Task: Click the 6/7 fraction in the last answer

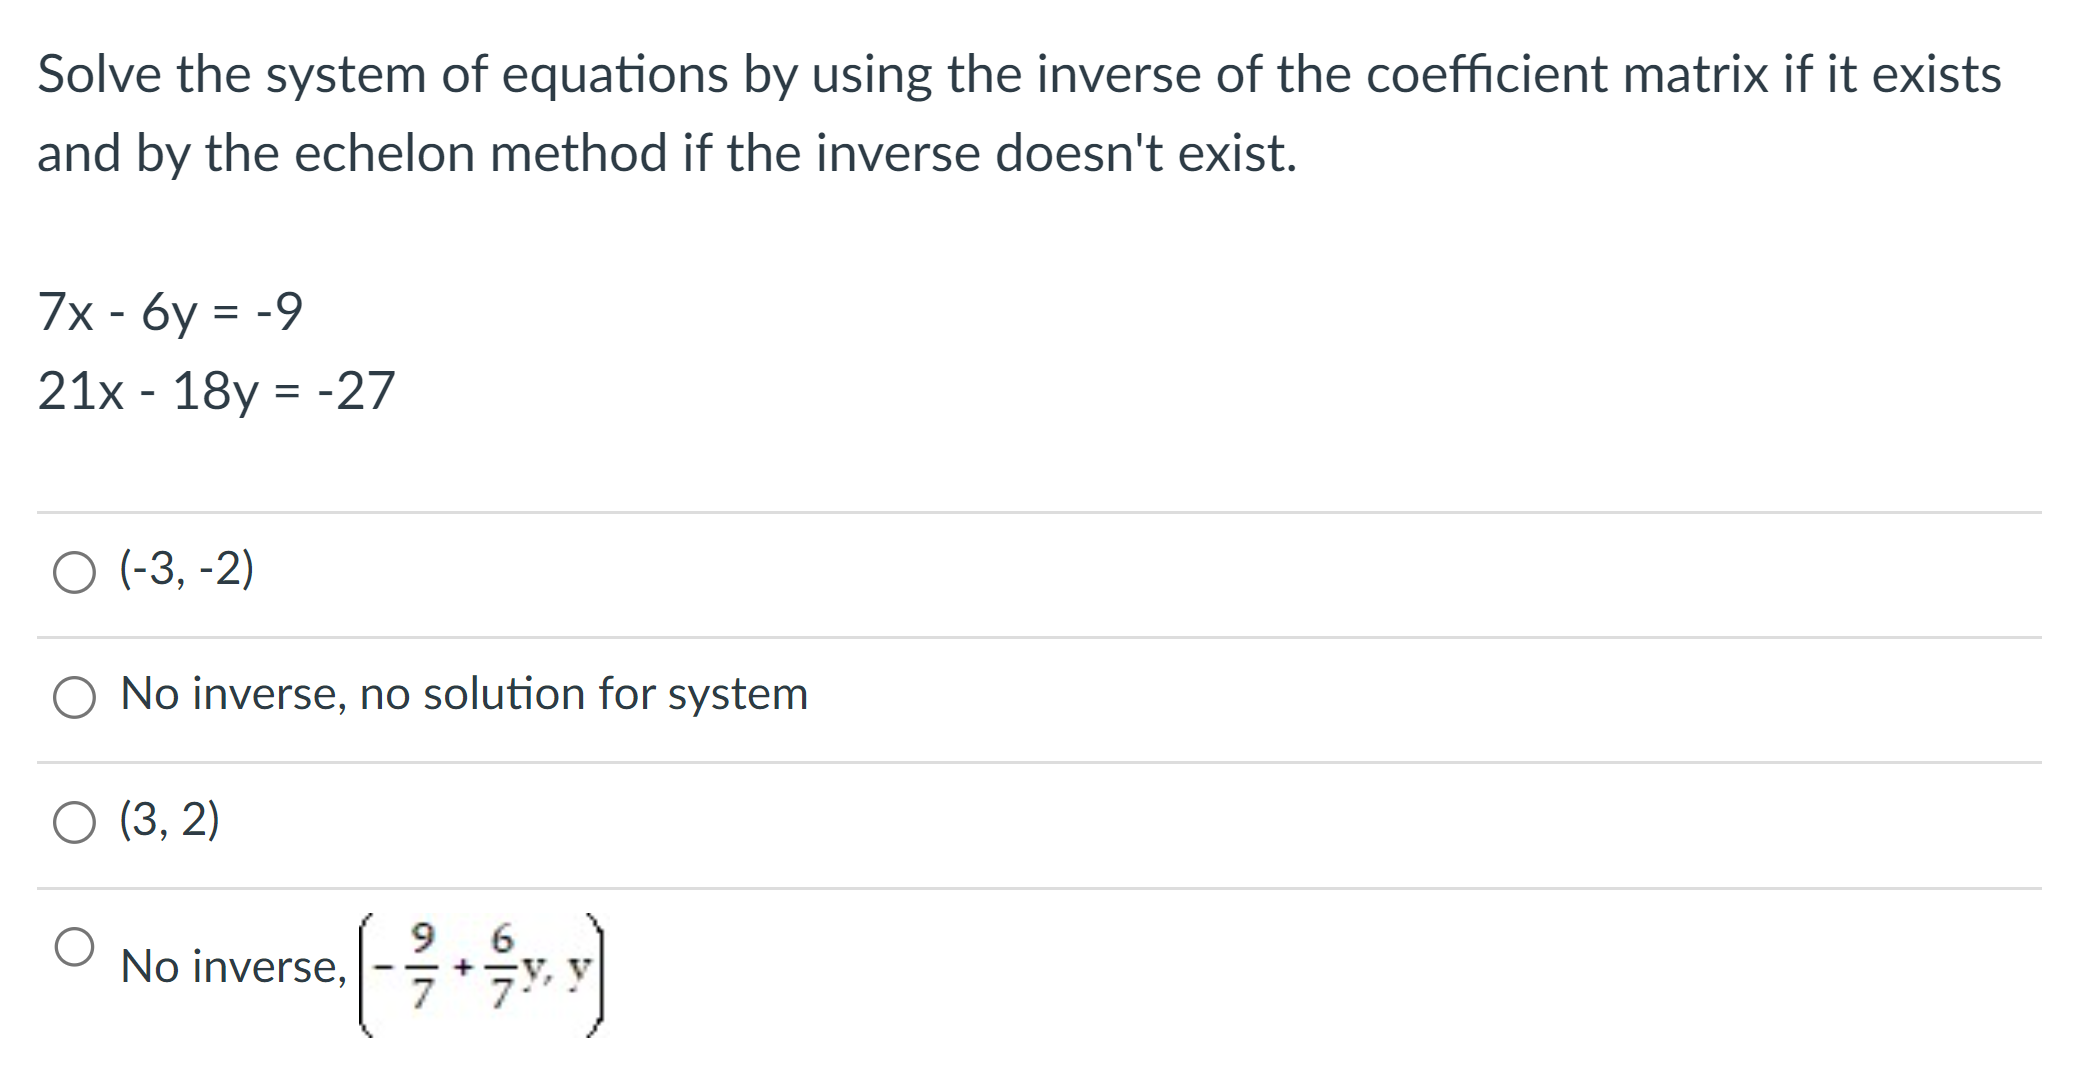Action: click(502, 966)
